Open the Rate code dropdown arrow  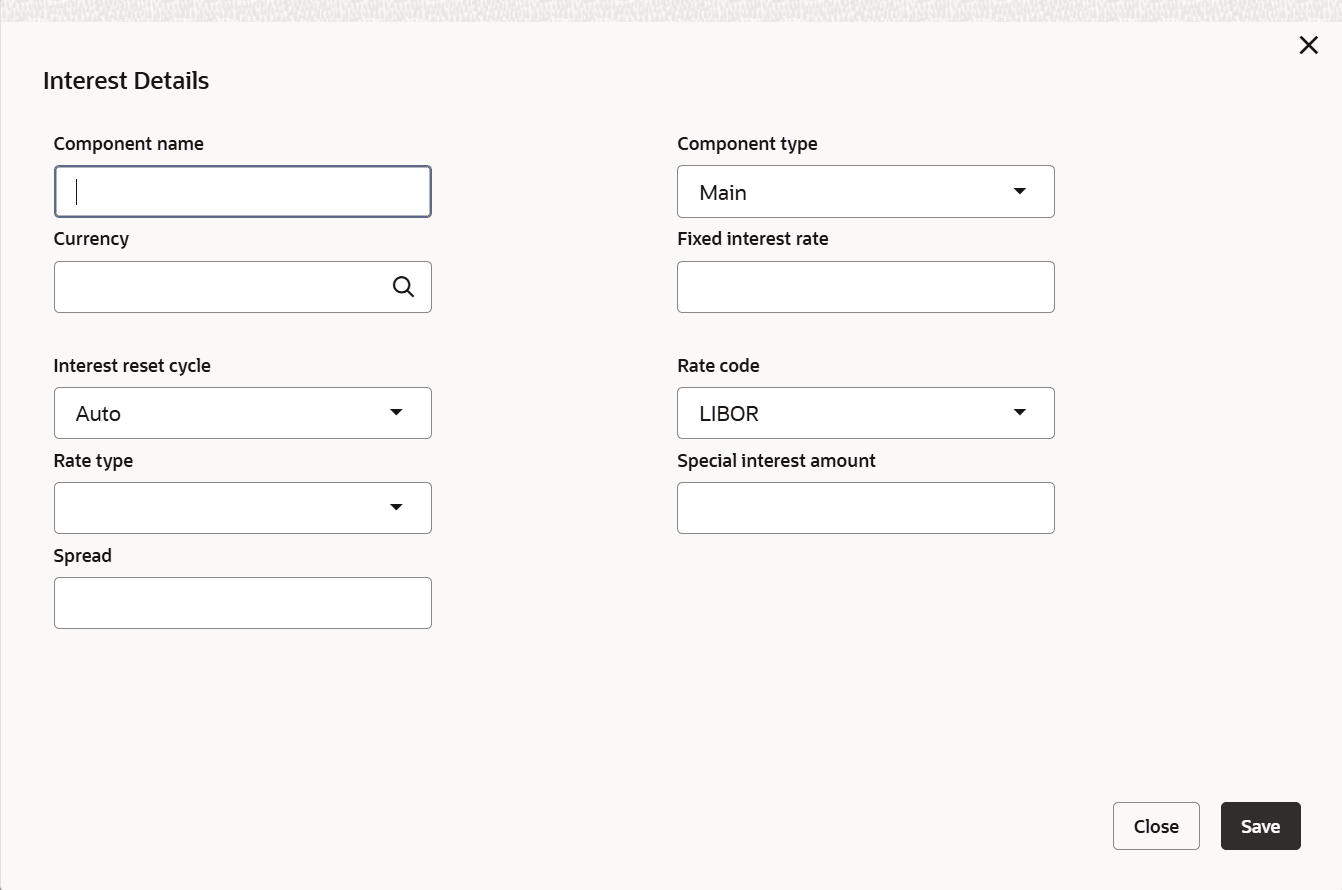[x=1019, y=412]
